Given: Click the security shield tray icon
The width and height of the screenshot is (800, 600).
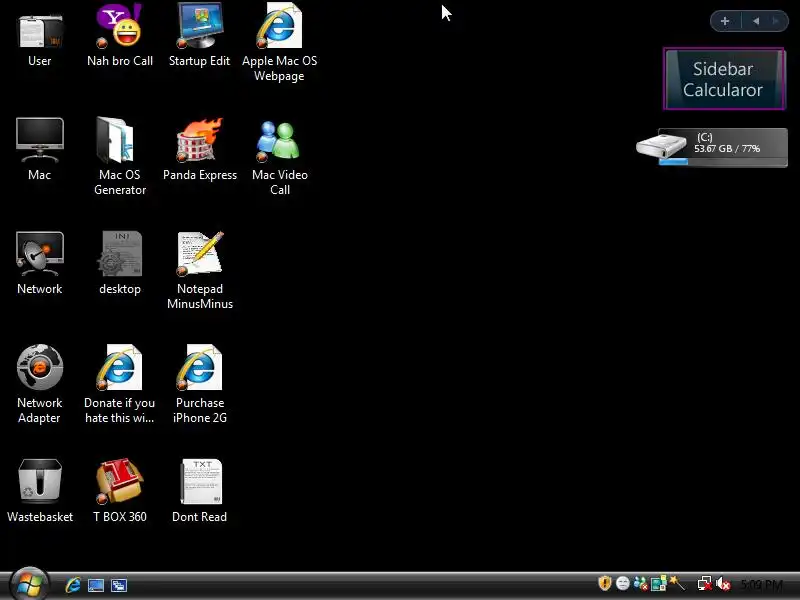Looking at the screenshot, I should coord(605,583).
